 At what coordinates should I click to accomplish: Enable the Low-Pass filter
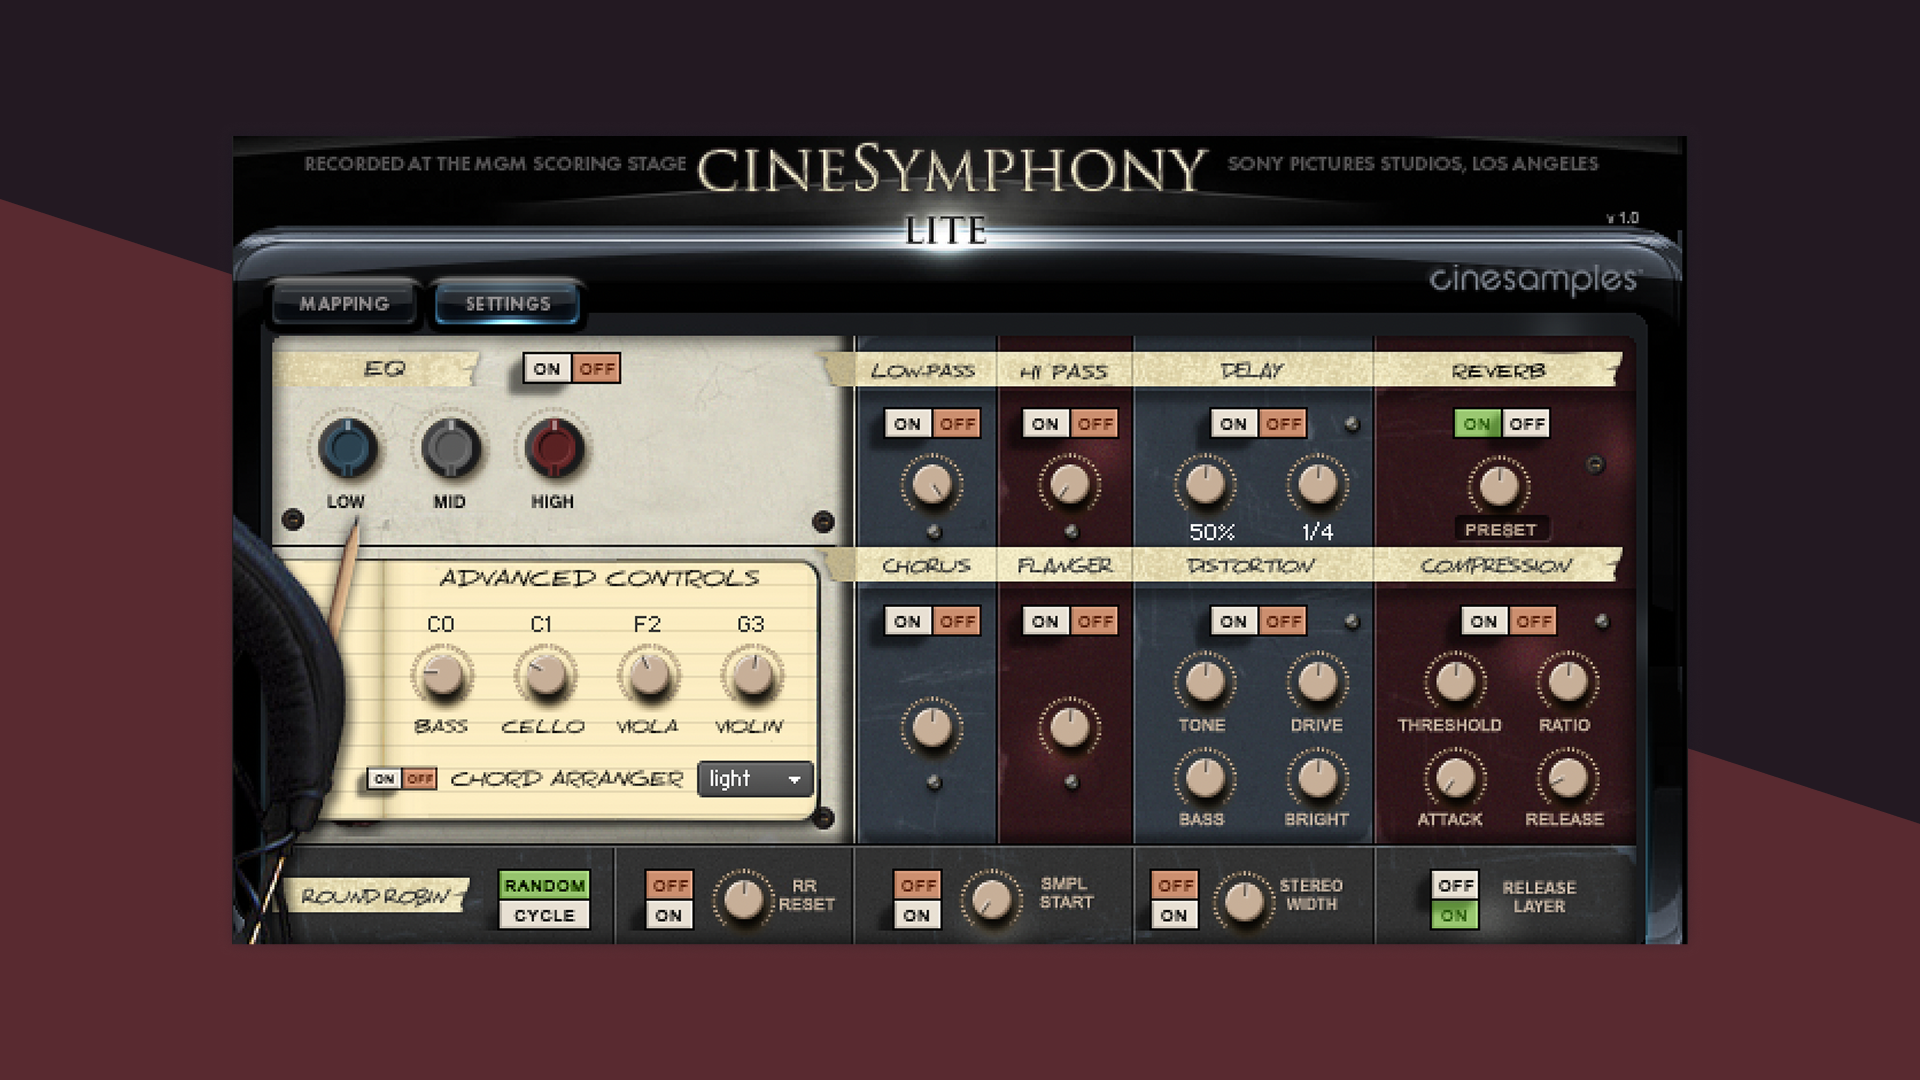click(x=907, y=423)
